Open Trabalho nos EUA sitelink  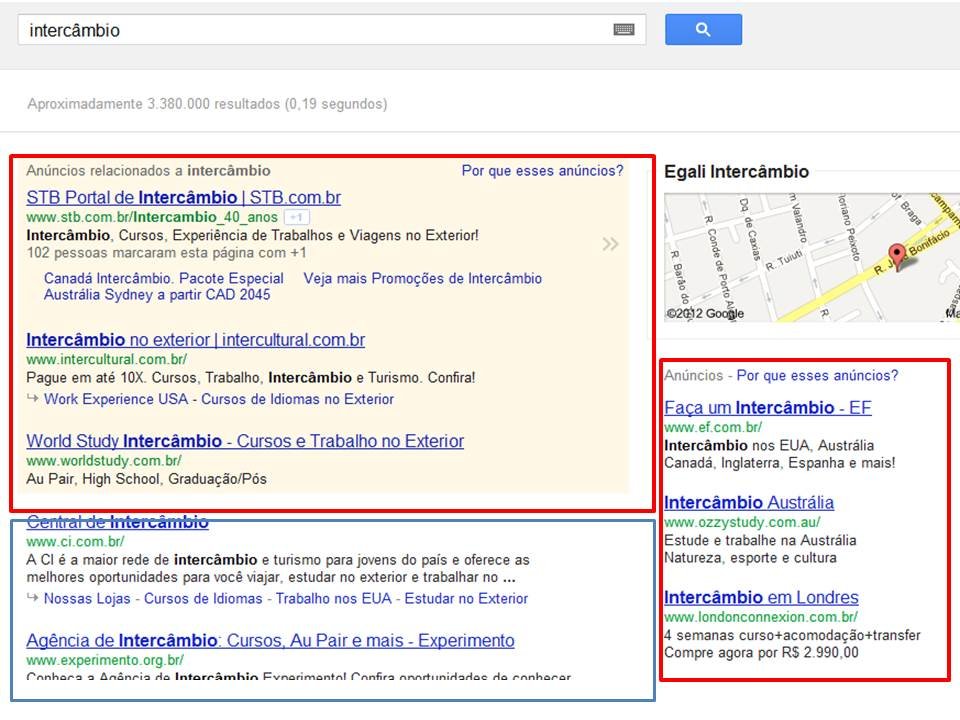coord(334,599)
